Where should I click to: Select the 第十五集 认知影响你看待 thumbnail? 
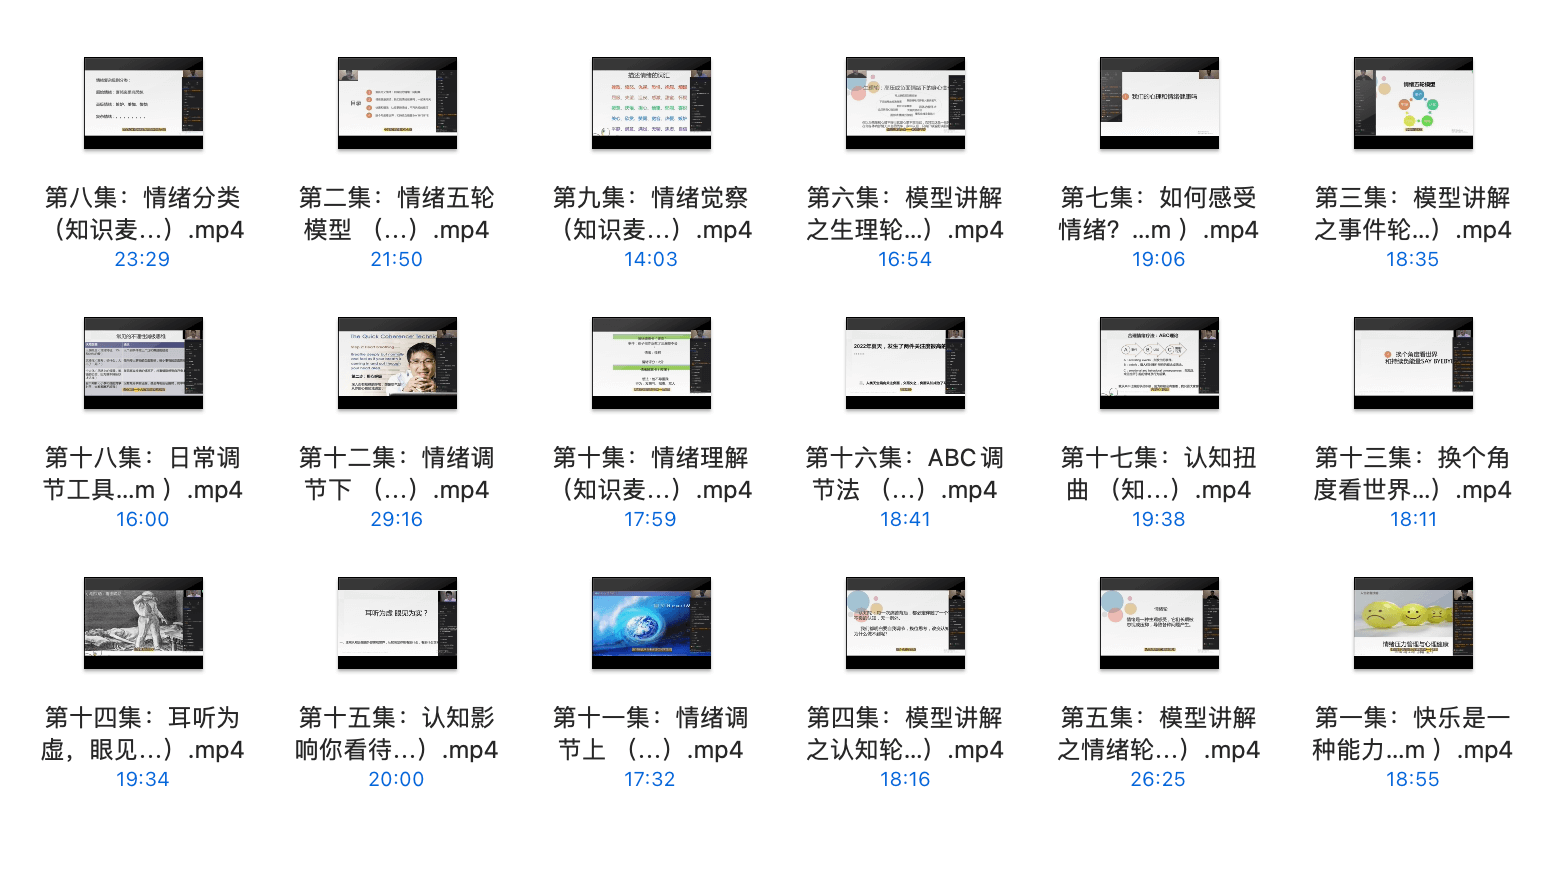pos(397,623)
